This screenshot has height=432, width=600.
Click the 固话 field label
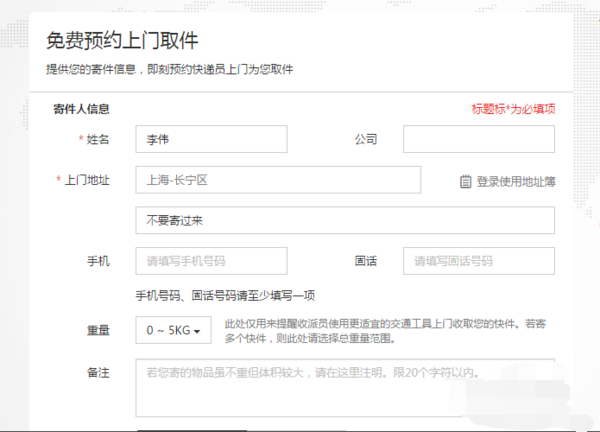[x=366, y=261]
